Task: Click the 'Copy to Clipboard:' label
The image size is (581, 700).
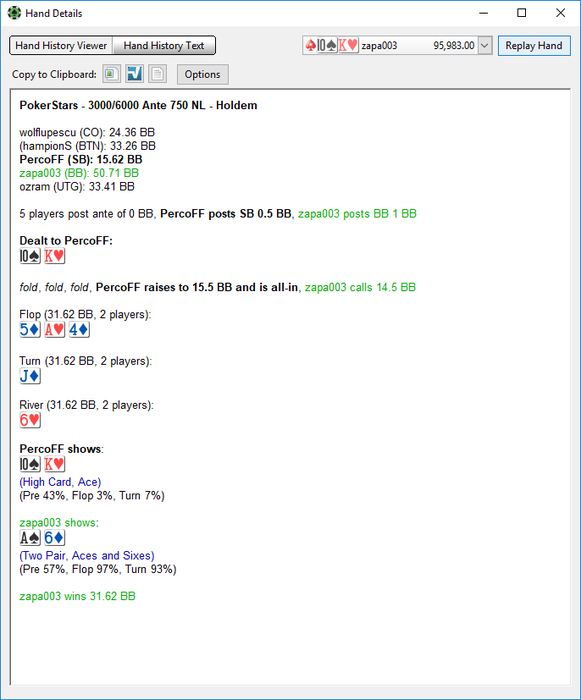Action: [x=54, y=75]
